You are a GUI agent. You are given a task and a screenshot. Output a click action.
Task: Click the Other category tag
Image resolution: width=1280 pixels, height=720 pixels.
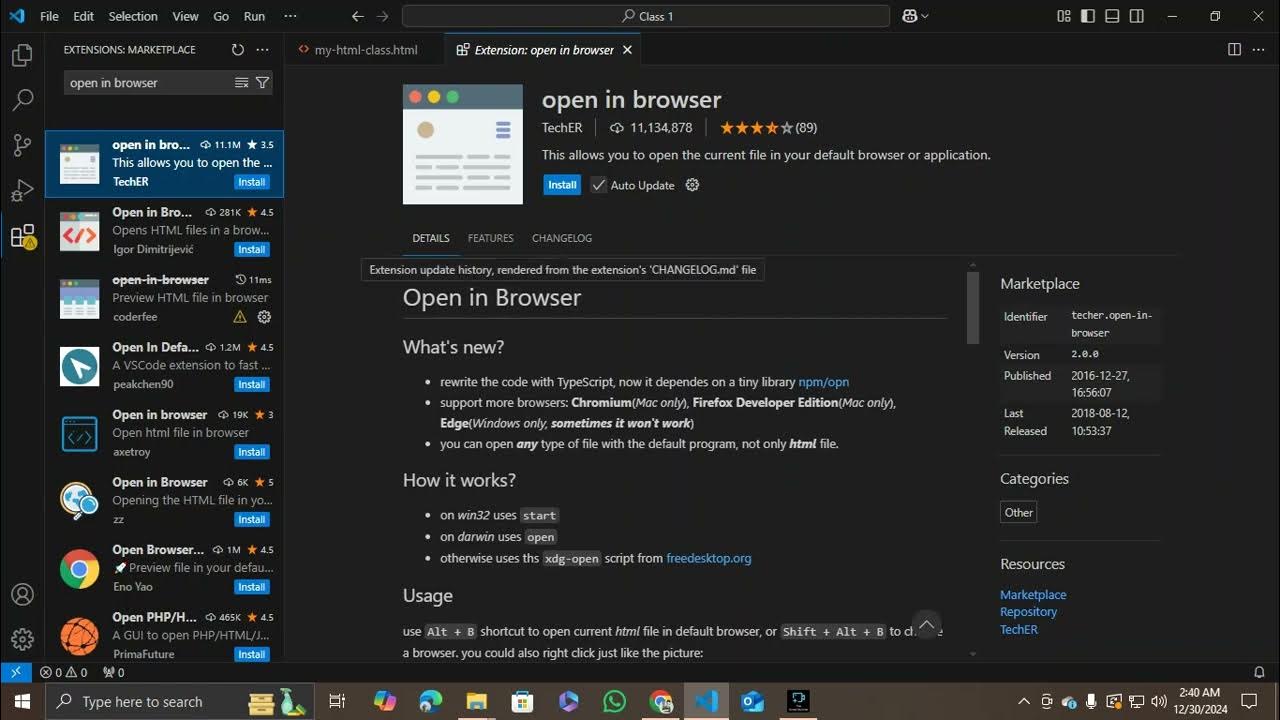click(1019, 512)
